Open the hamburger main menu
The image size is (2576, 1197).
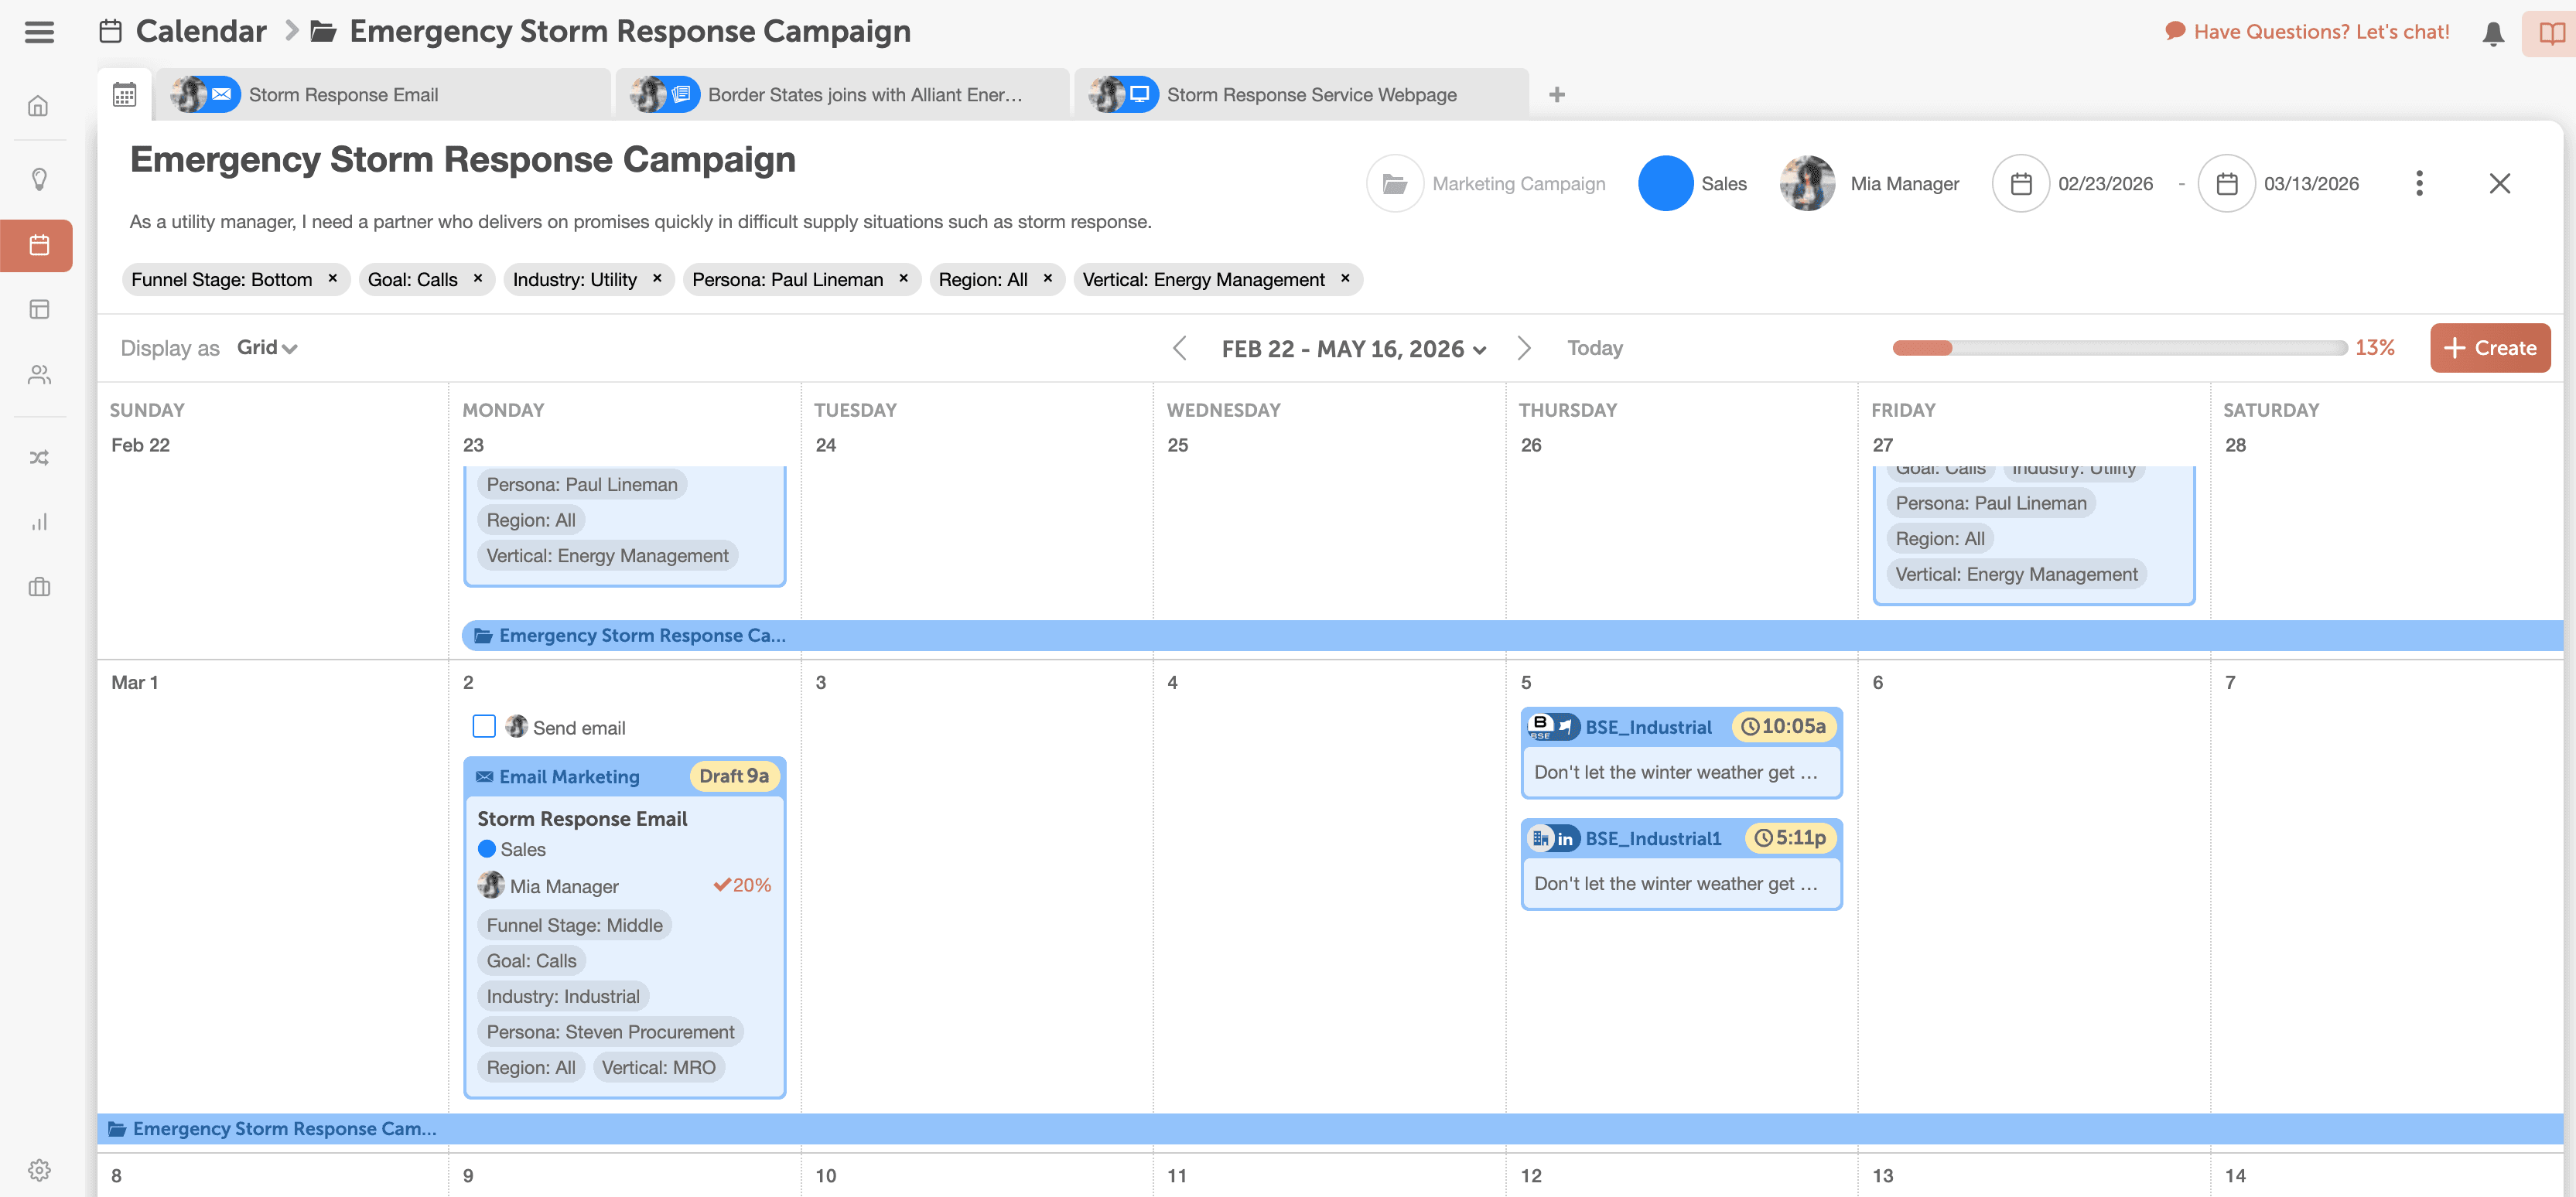39,32
